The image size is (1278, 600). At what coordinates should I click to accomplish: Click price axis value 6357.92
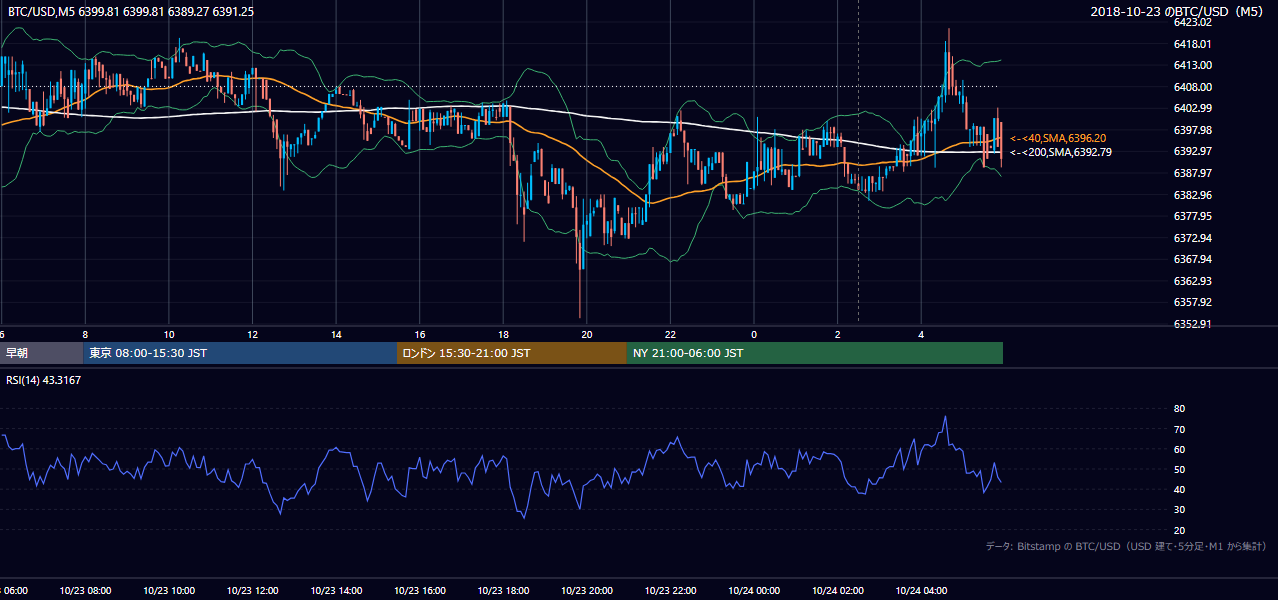[x=1193, y=302]
